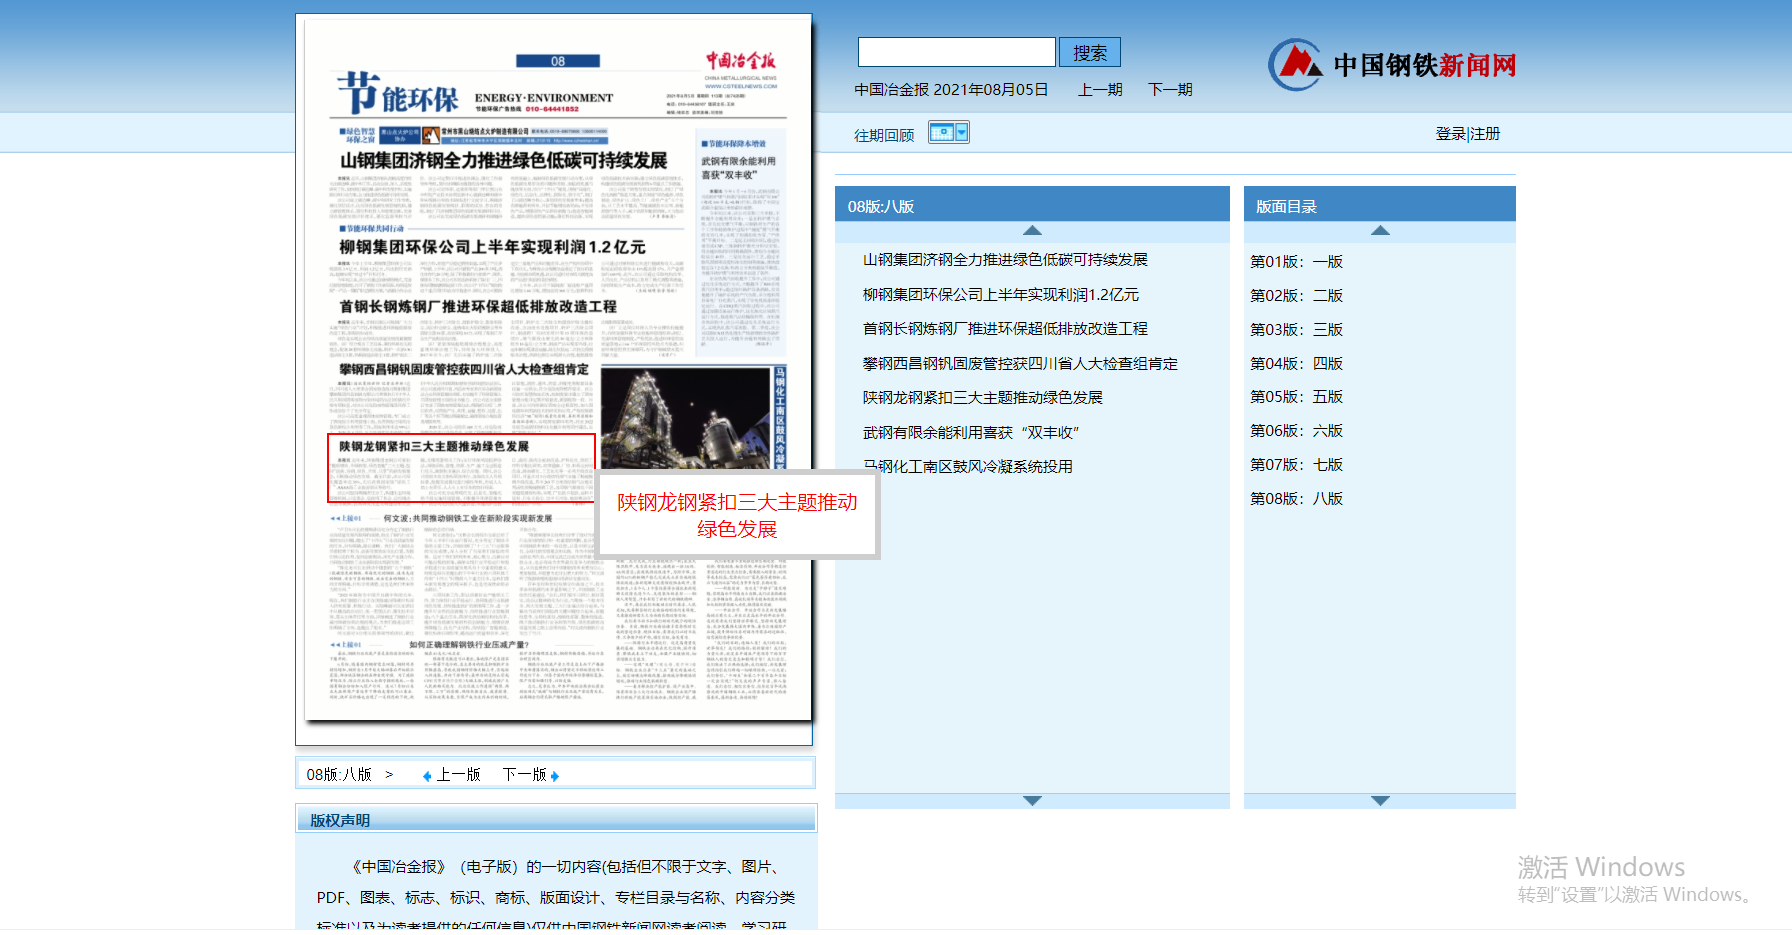1792x935 pixels.
Task: Select 第07版：七版 in page directory
Action: 1296,465
